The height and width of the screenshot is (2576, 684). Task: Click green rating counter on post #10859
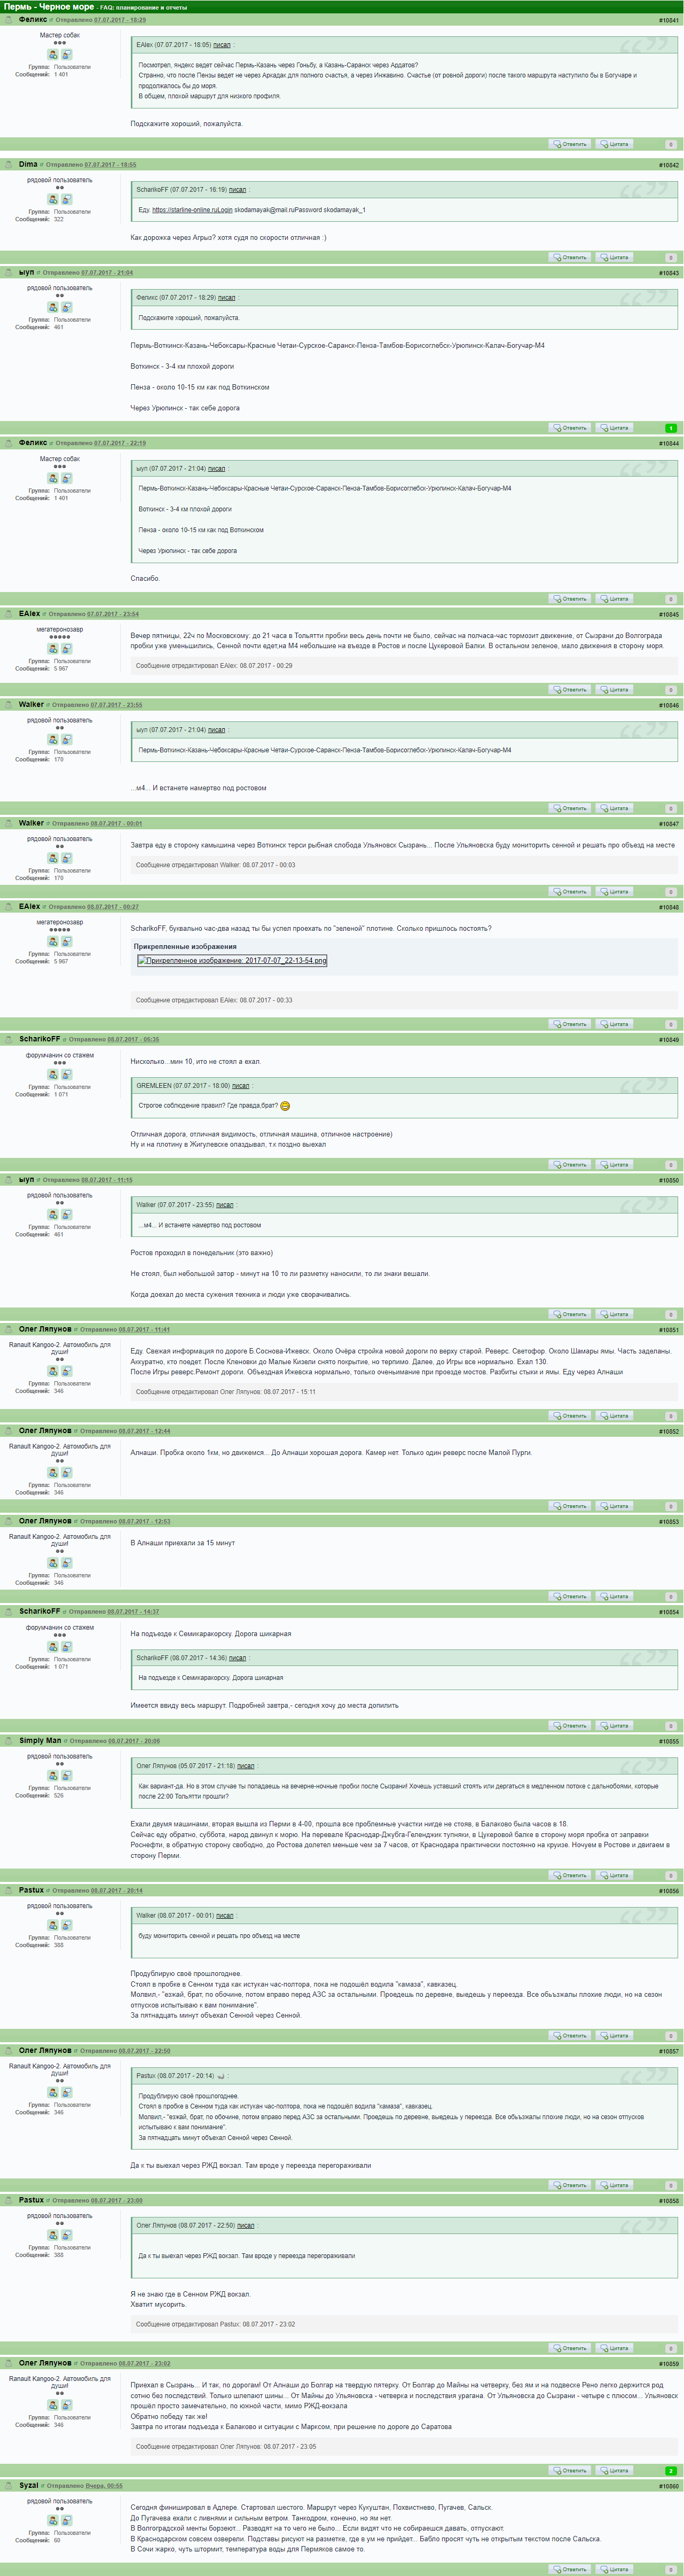(671, 2470)
